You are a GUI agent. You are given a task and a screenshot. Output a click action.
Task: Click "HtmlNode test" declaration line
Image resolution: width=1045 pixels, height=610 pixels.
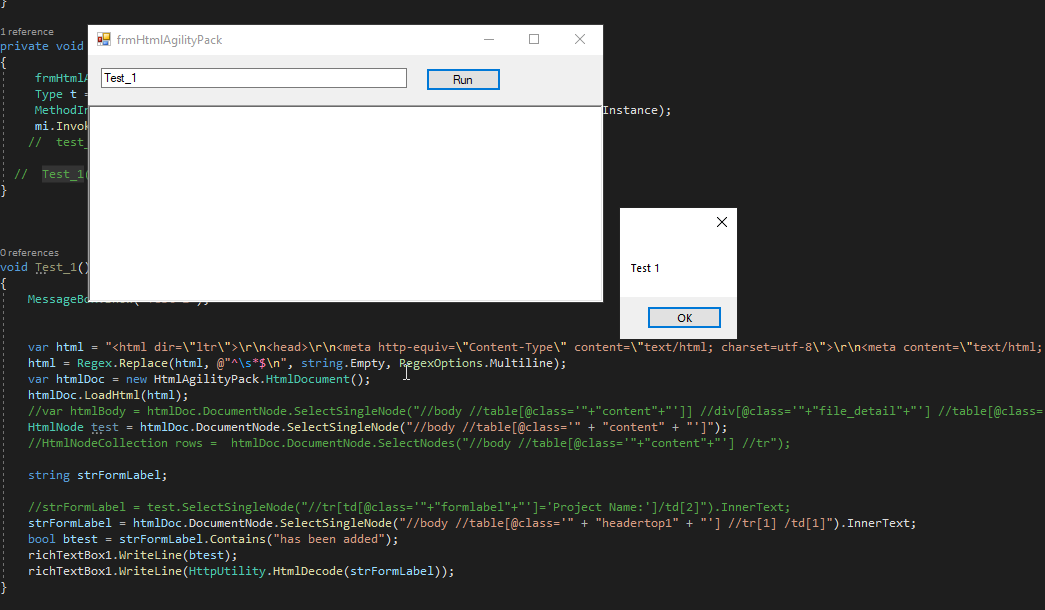[x=378, y=427]
